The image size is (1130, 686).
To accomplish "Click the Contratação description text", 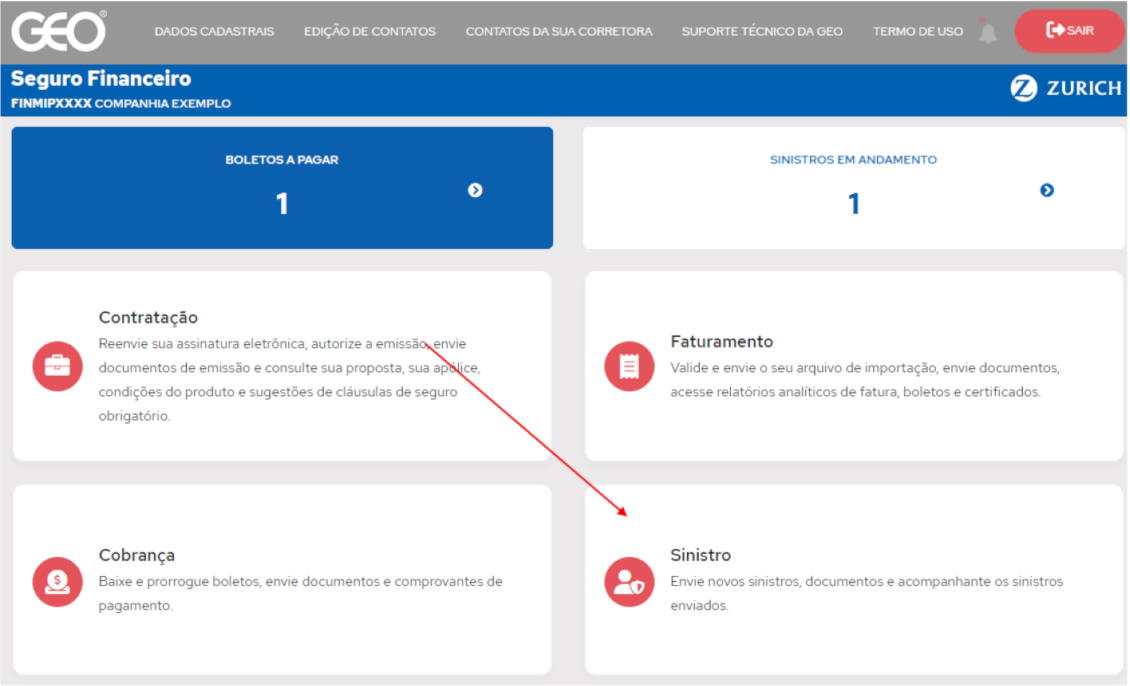I will 290,380.
